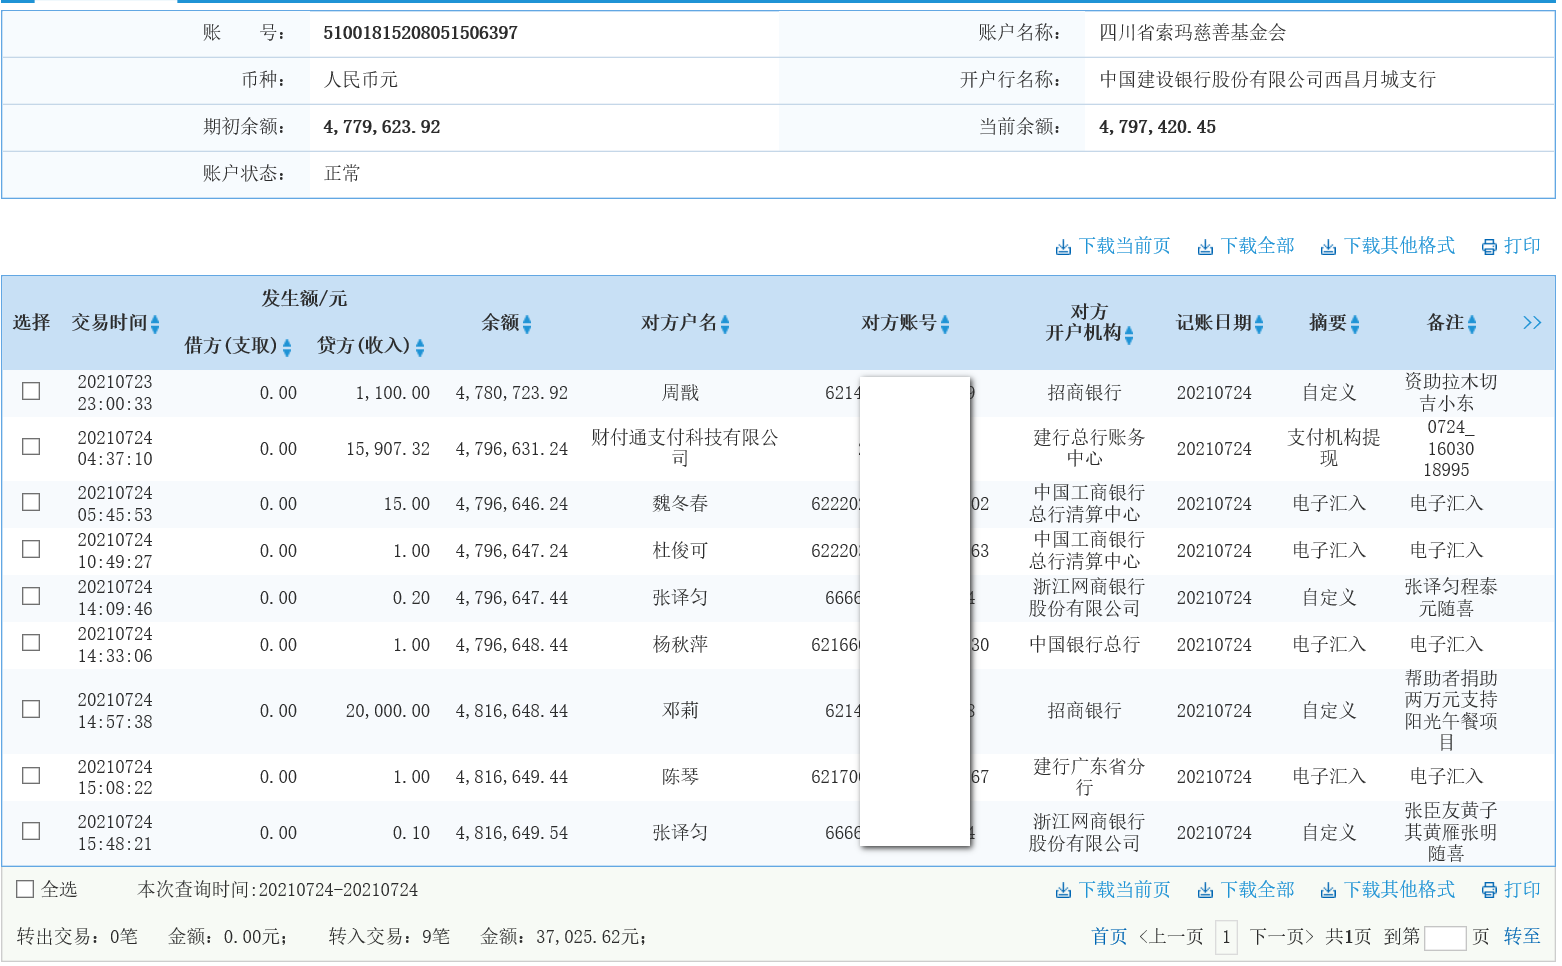Jump to 首页 first page link
Viewport: 1562px width, 966px height.
[1107, 937]
